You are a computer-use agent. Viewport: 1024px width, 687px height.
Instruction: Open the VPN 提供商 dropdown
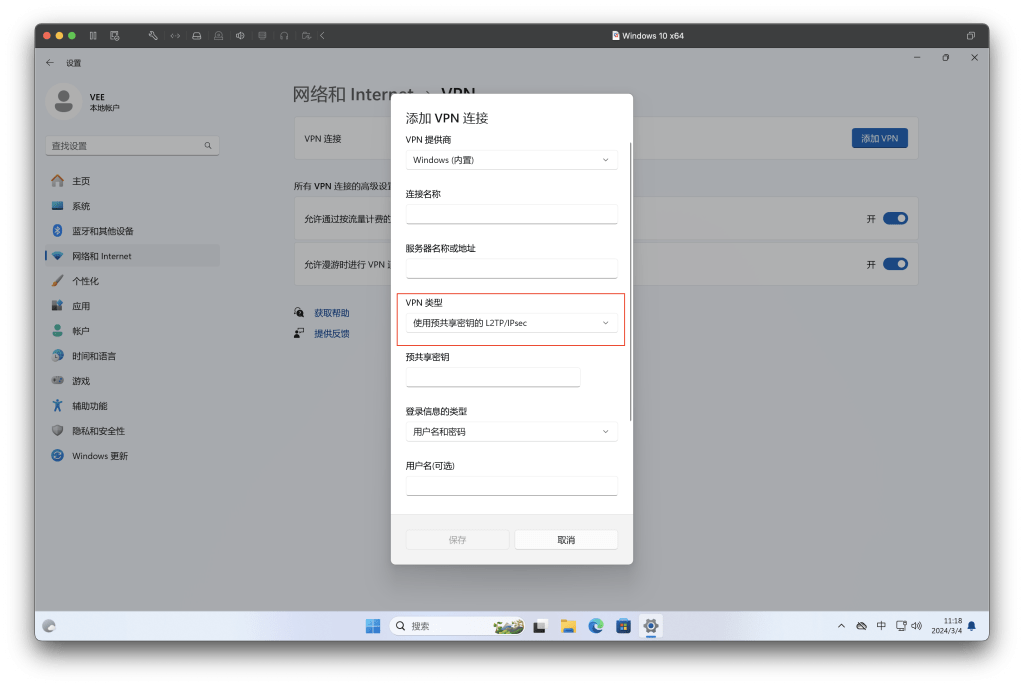(x=511, y=159)
